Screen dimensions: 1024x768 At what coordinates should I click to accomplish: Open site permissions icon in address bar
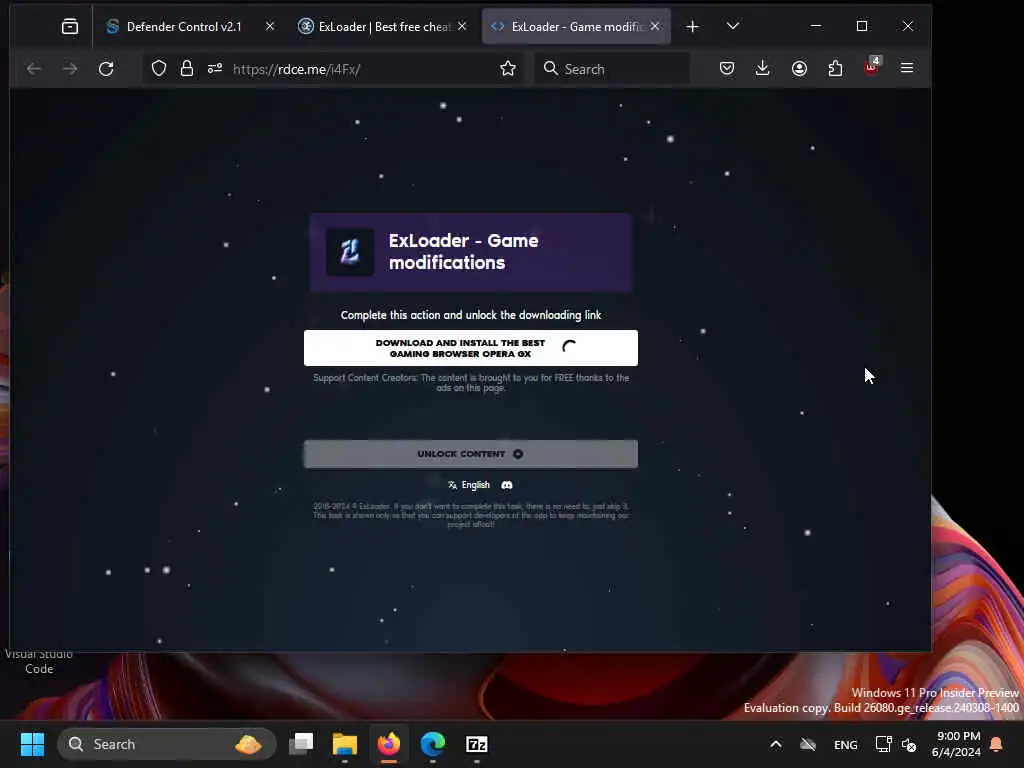[215, 69]
